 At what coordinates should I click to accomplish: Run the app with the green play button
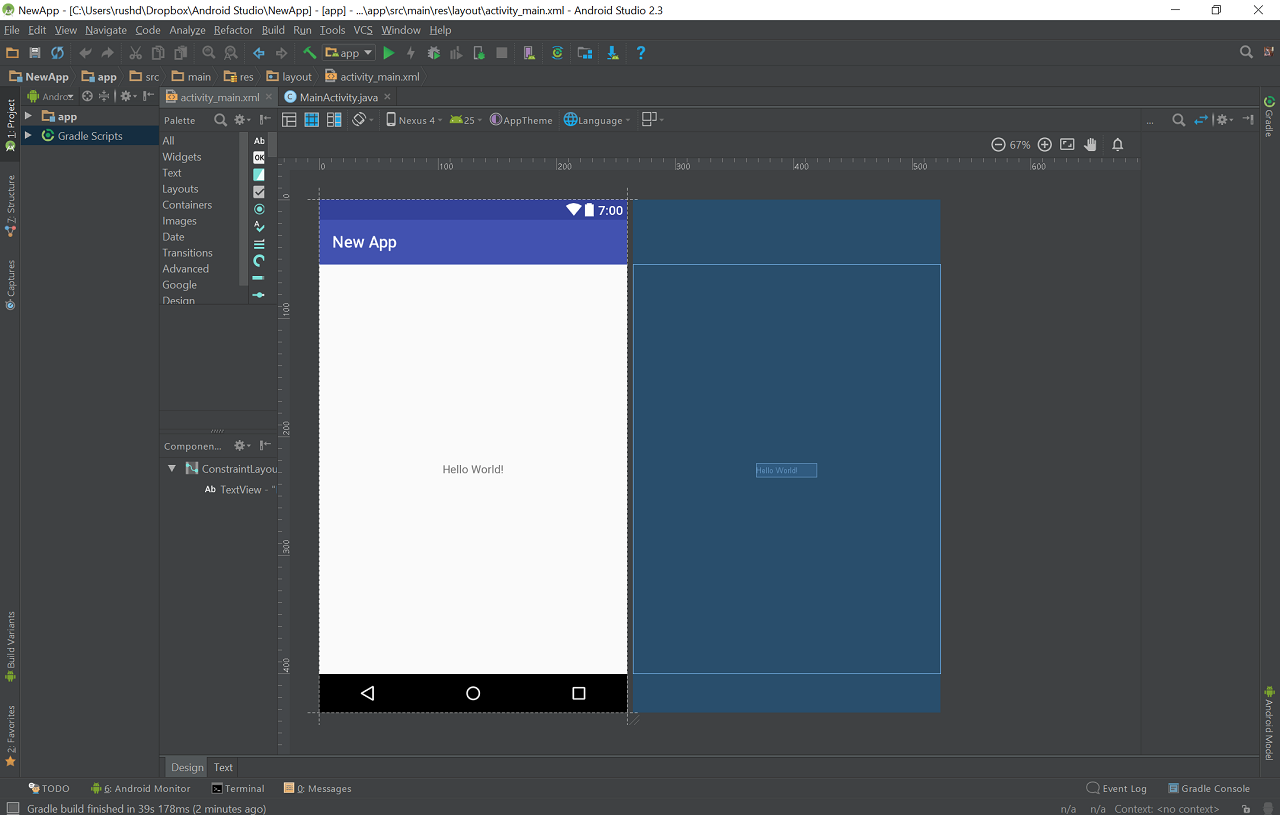coord(389,53)
